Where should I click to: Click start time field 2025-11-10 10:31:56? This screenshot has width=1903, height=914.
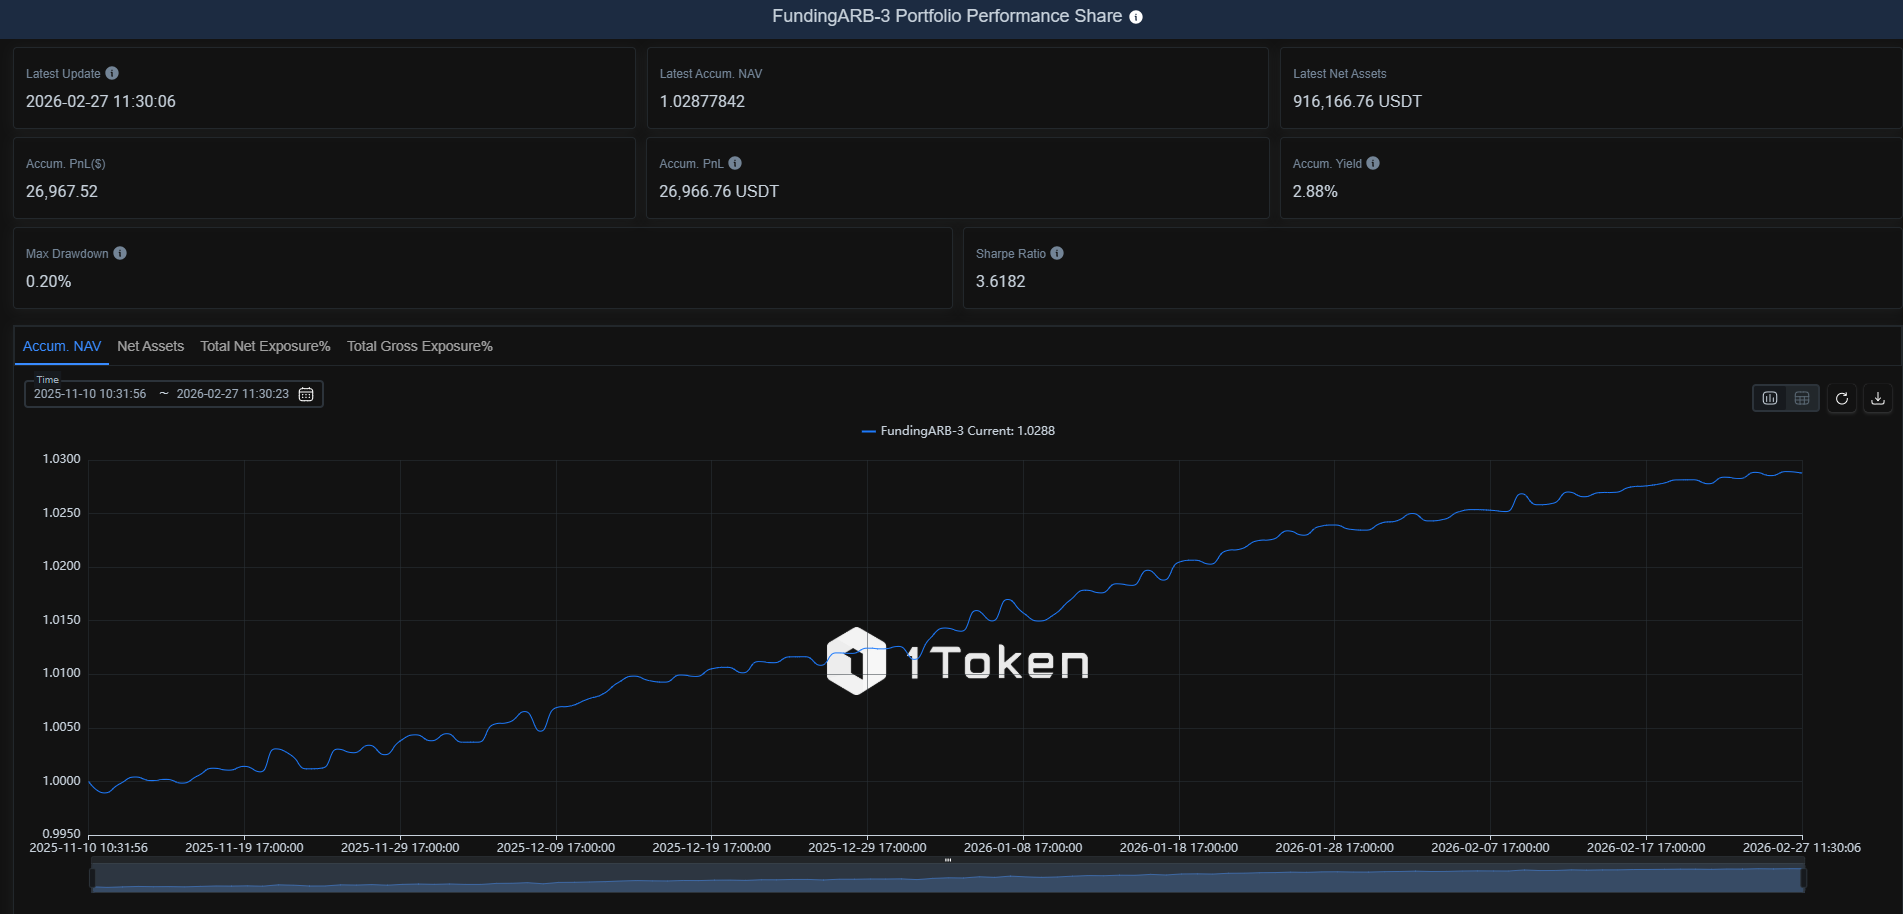tap(90, 394)
